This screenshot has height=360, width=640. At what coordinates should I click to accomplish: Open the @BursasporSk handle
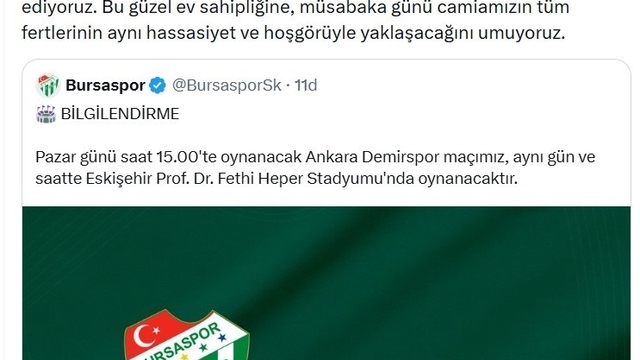(227, 85)
